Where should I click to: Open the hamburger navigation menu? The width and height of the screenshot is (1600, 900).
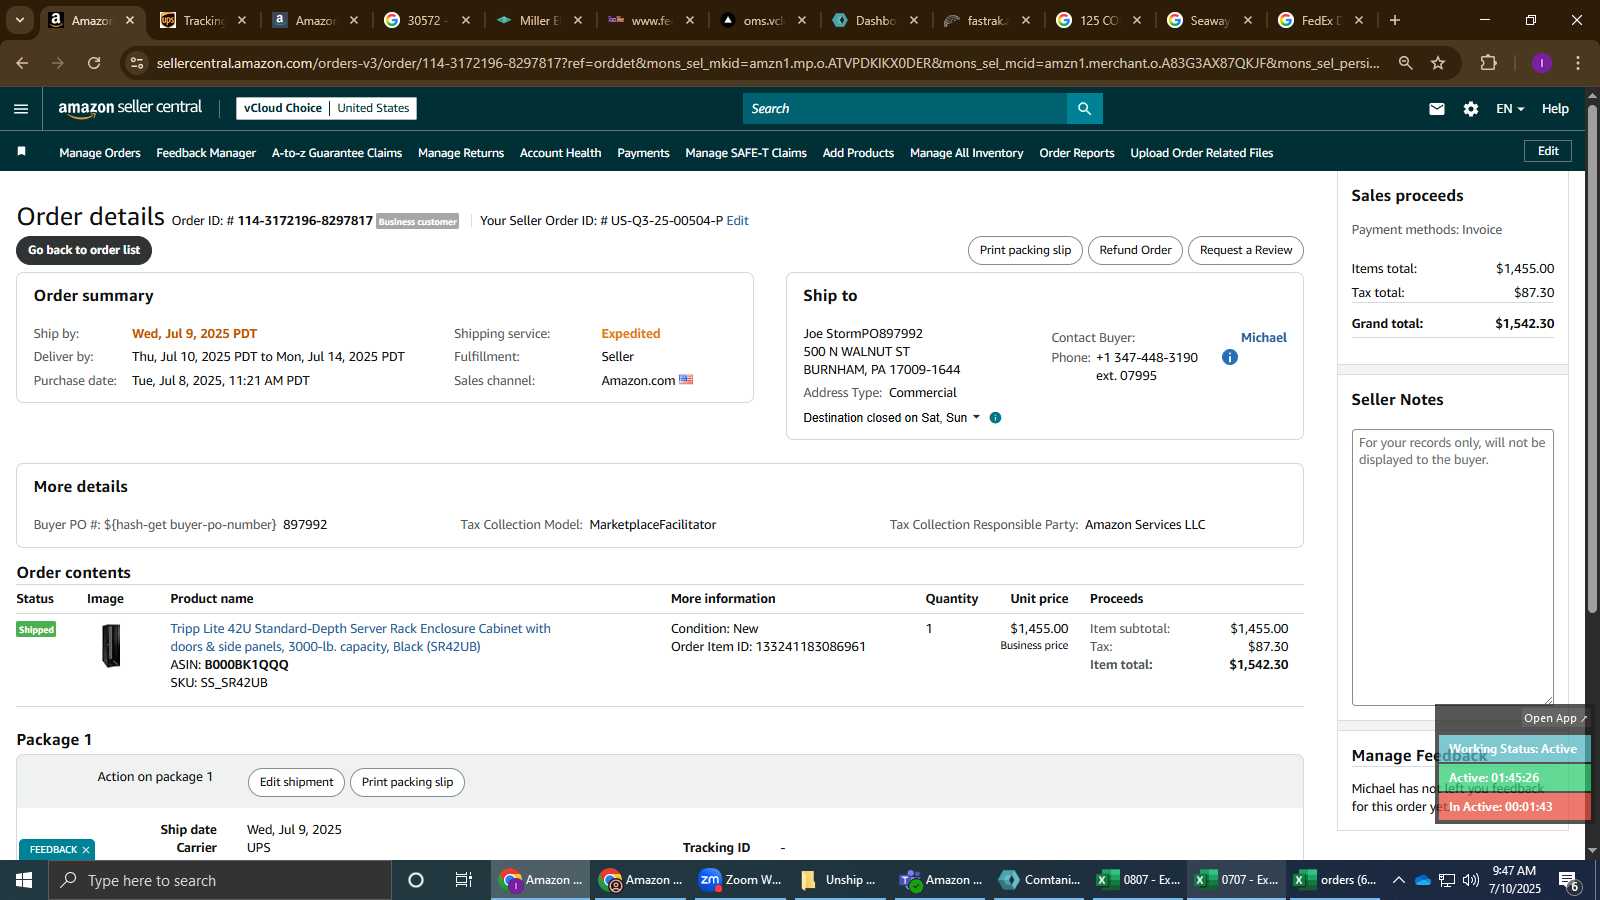click(21, 109)
